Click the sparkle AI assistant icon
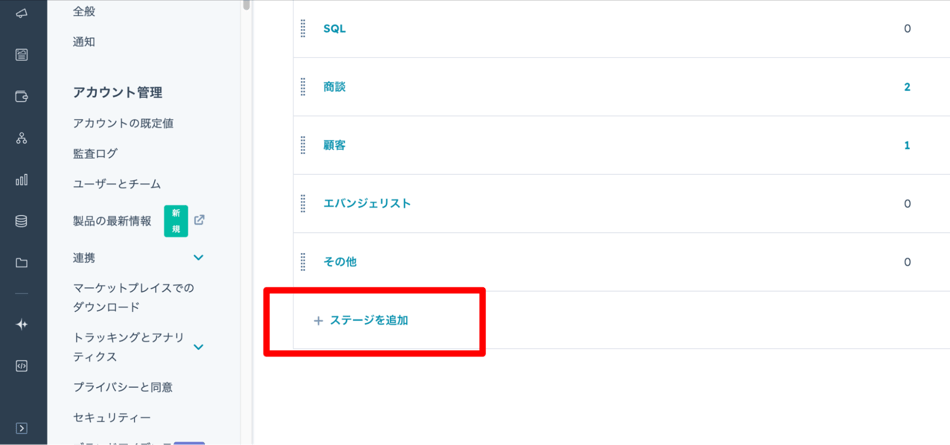Viewport: 950px width, 445px height. click(22, 325)
